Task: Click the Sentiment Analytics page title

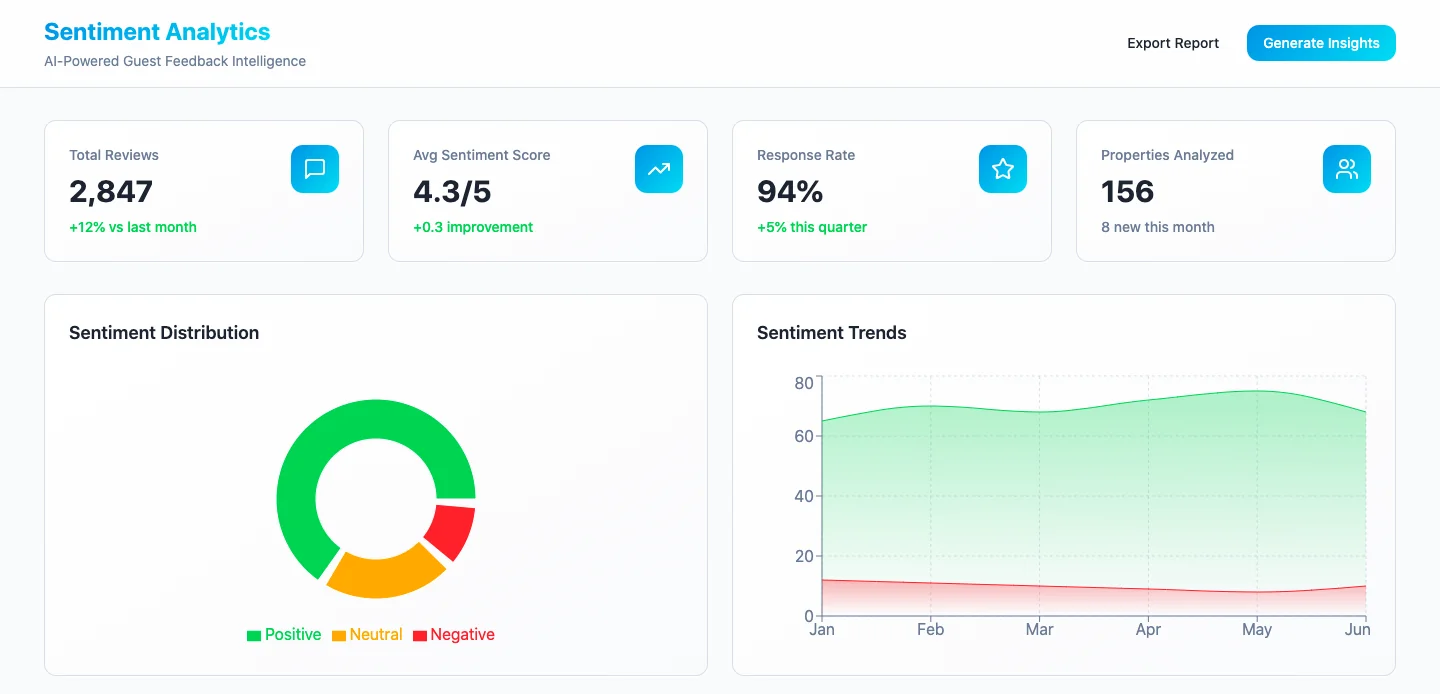Action: tap(156, 31)
